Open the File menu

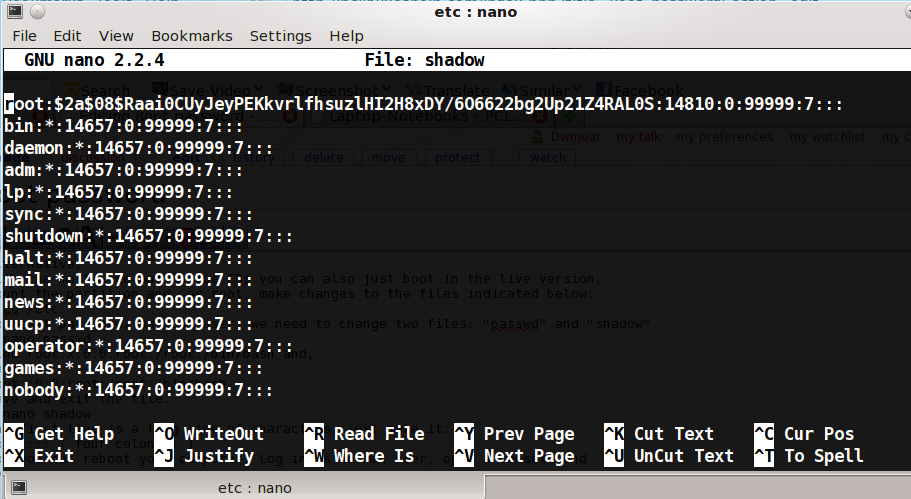24,36
